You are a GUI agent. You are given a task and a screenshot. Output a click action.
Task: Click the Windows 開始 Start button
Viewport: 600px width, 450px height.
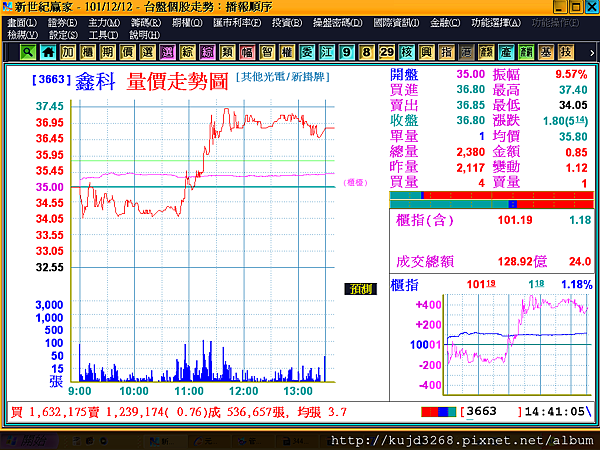(29, 441)
